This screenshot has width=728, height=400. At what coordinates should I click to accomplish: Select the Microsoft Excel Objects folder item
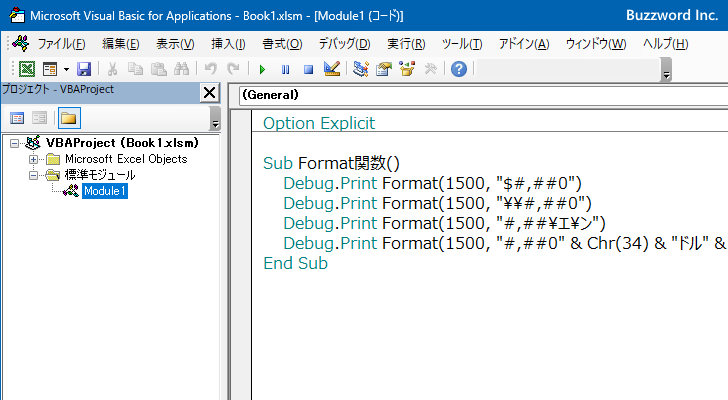[126, 159]
